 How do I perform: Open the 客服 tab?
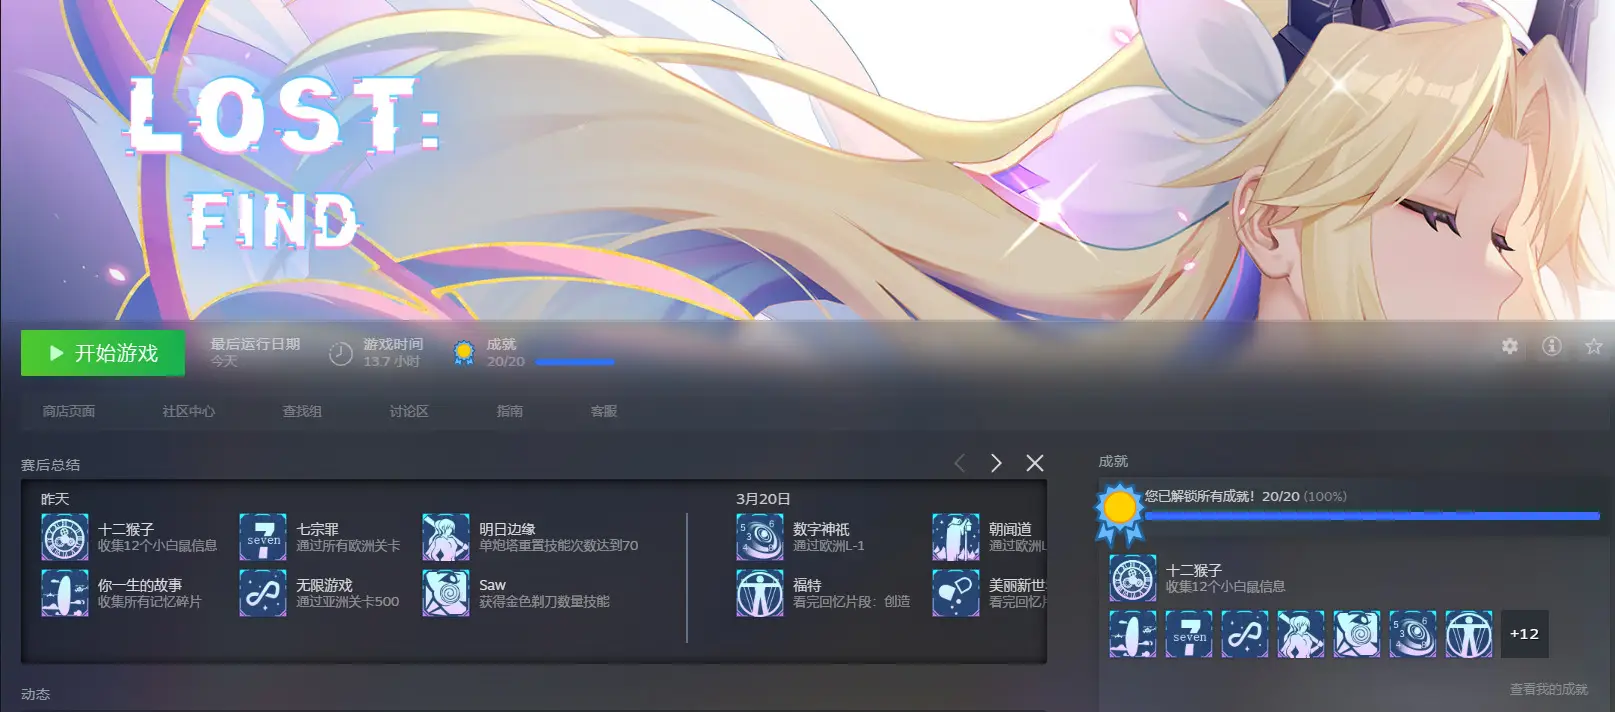(604, 411)
